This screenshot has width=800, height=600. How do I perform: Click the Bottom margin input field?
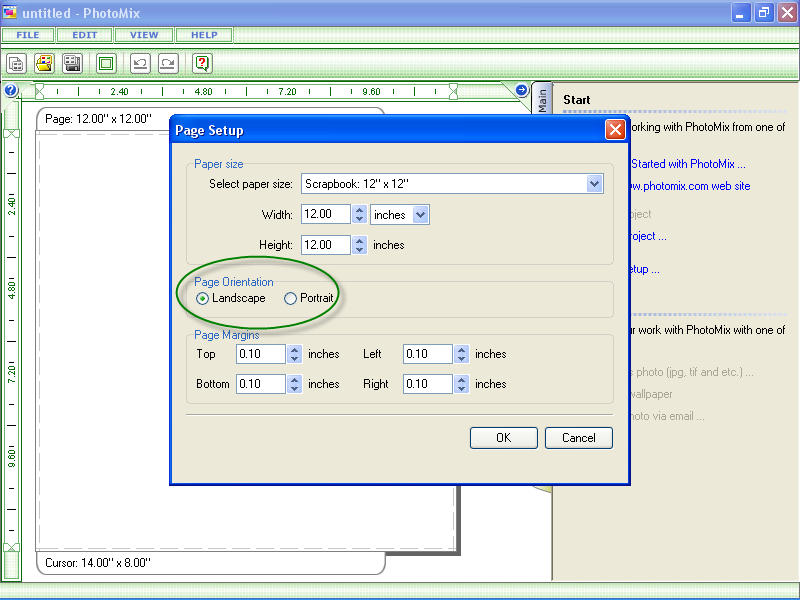(x=261, y=384)
